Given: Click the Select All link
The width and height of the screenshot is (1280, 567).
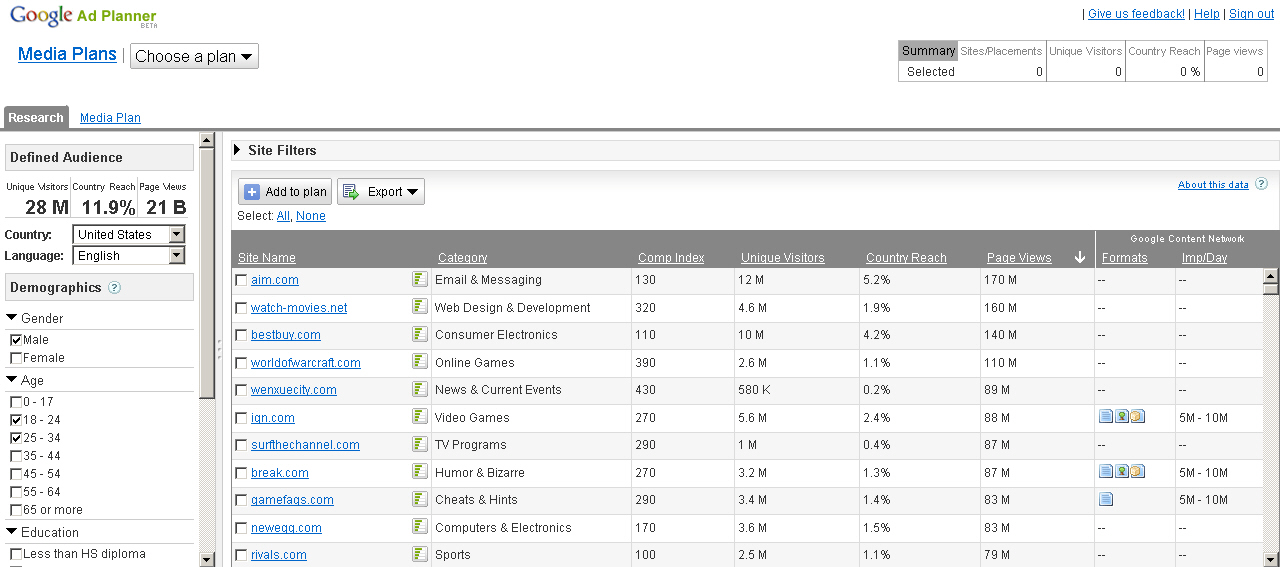Looking at the screenshot, I should pyautogui.click(x=283, y=216).
